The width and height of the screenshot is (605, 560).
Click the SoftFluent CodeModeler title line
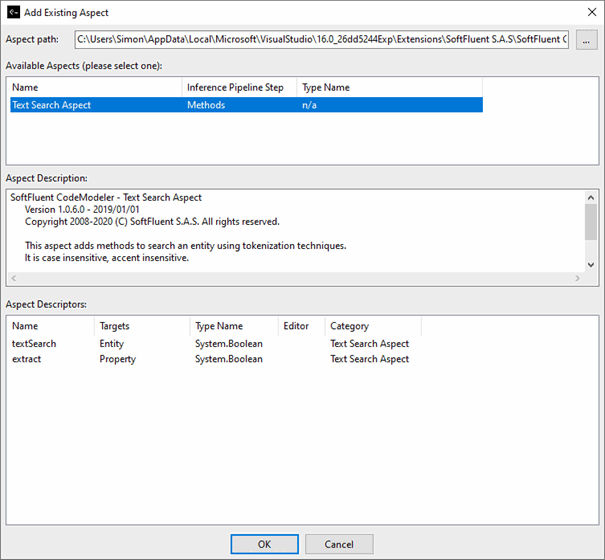(x=106, y=198)
